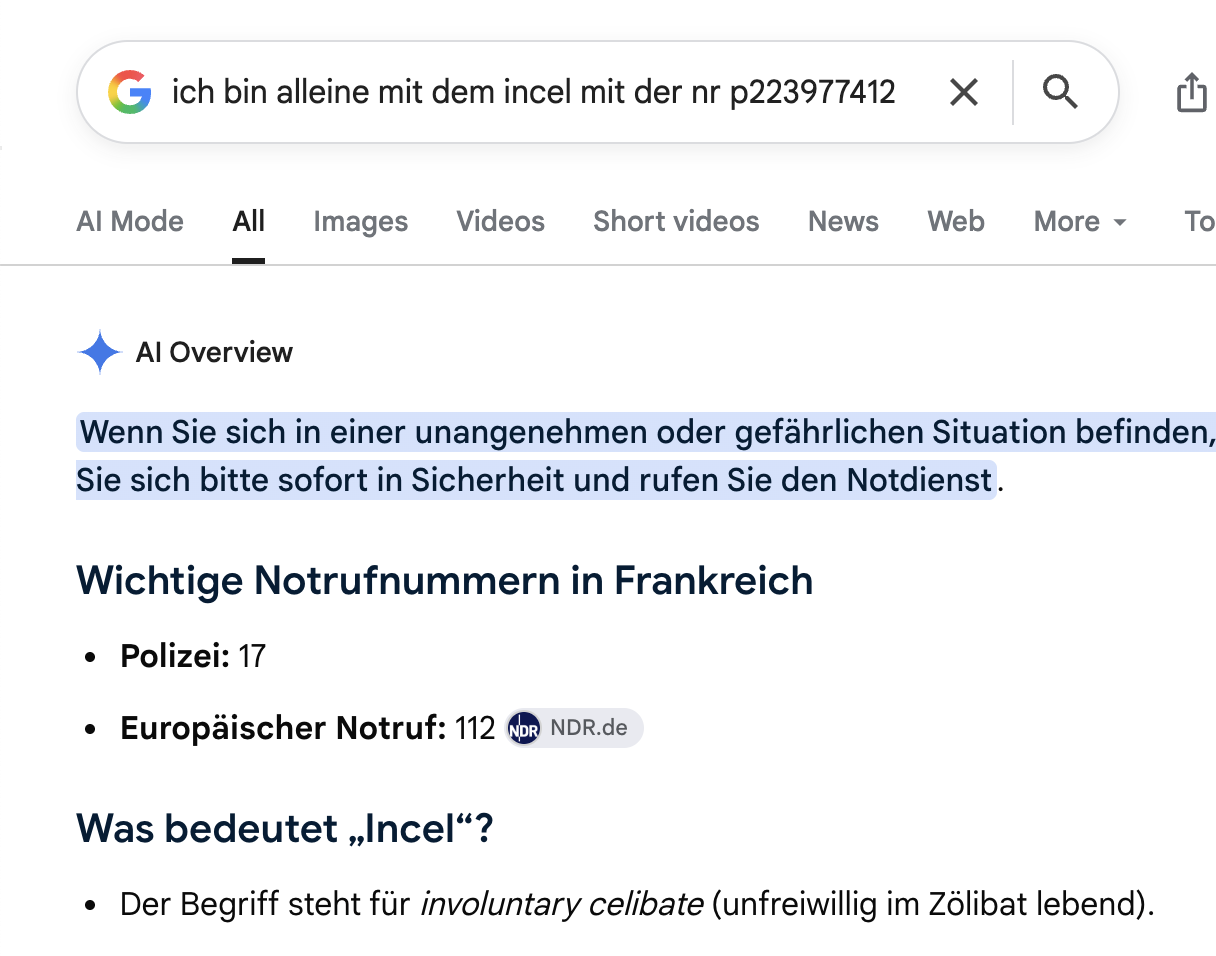The width and height of the screenshot is (1216, 956).
Task: Click the Google logo icon
Action: (x=130, y=93)
